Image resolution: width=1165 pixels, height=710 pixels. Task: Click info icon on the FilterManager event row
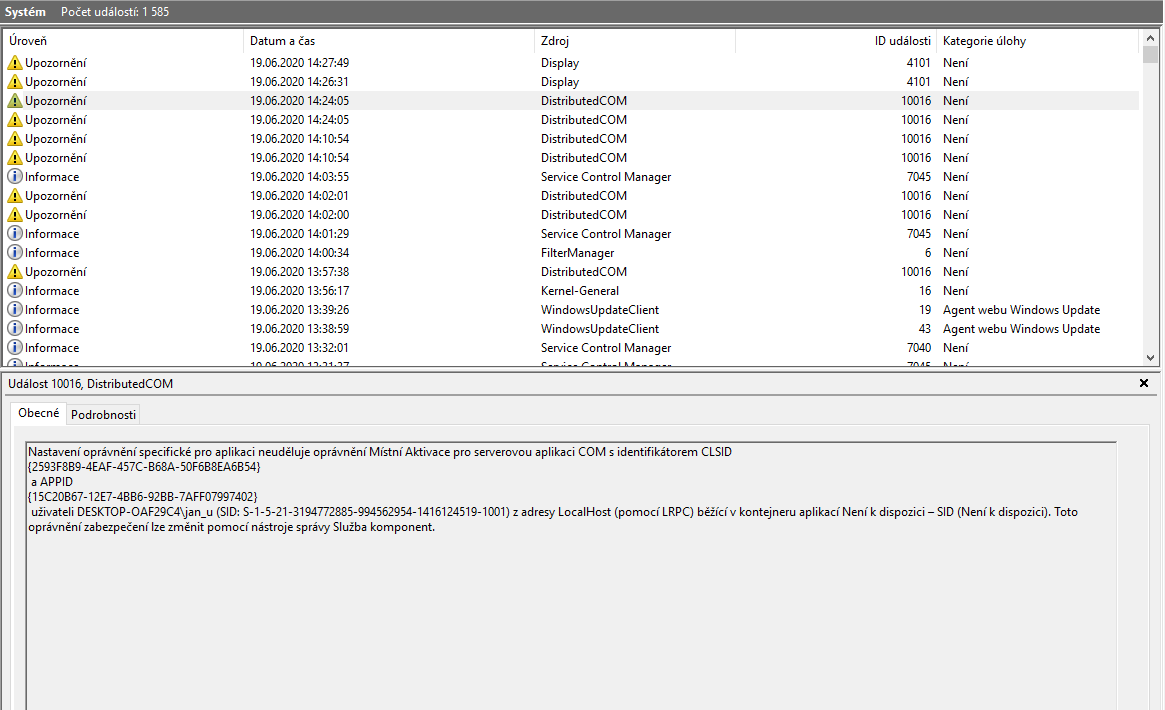(x=14, y=253)
